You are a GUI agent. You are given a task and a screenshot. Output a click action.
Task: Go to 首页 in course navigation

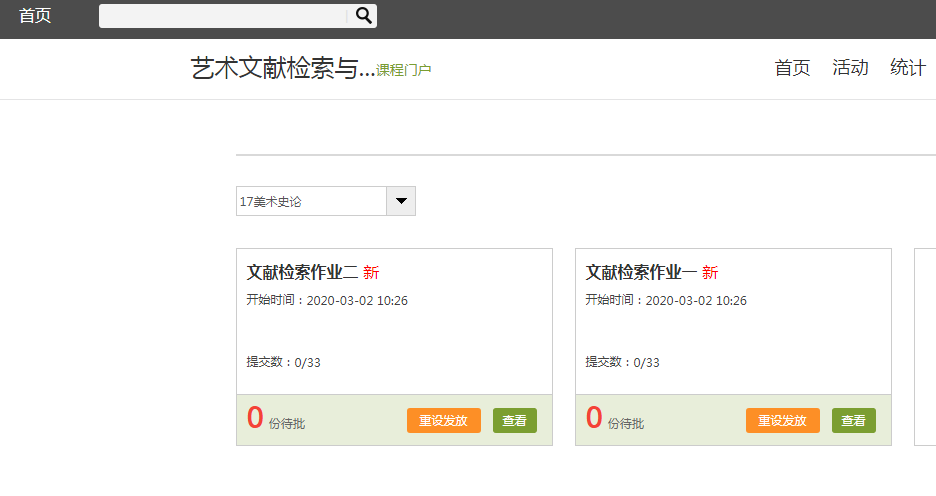792,68
